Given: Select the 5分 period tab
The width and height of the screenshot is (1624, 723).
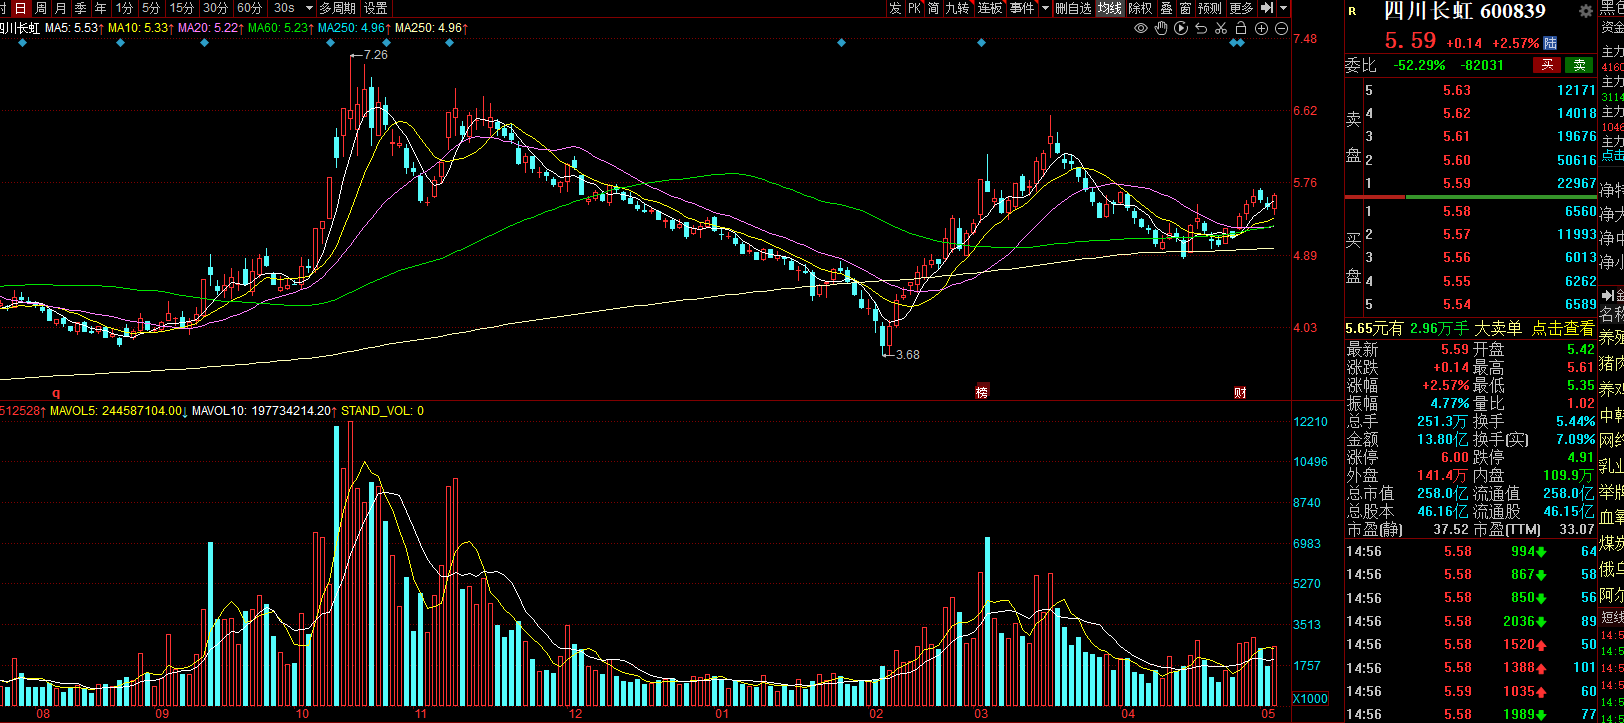Looking at the screenshot, I should tap(151, 8).
